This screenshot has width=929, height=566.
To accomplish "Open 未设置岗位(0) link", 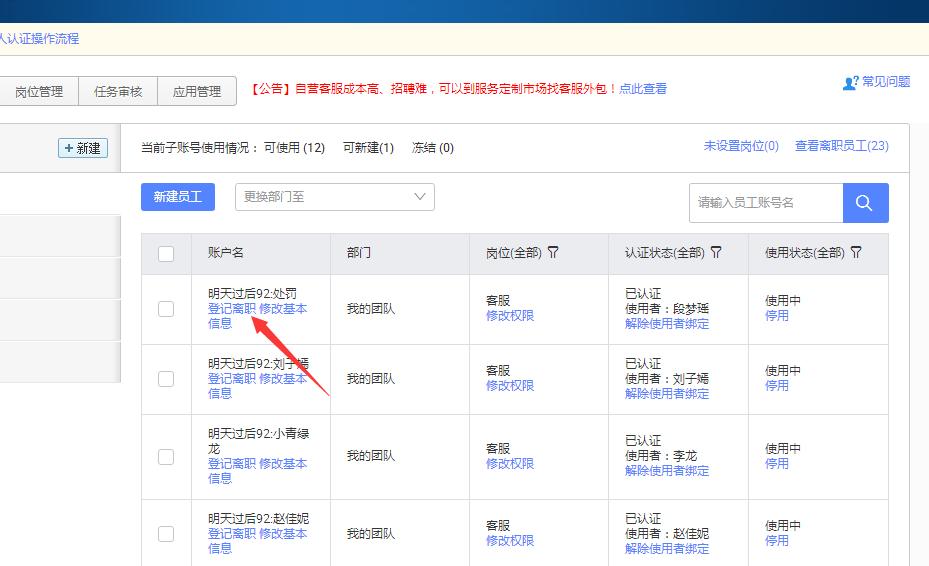I will (741, 146).
